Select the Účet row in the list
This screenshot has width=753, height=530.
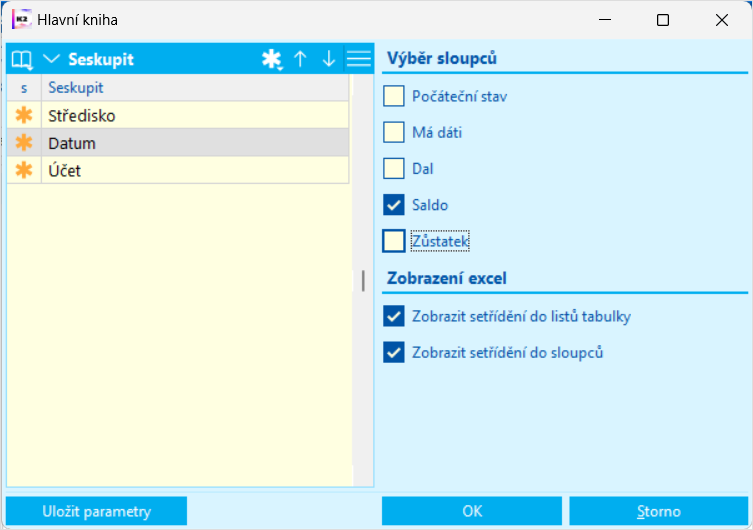(x=190, y=171)
